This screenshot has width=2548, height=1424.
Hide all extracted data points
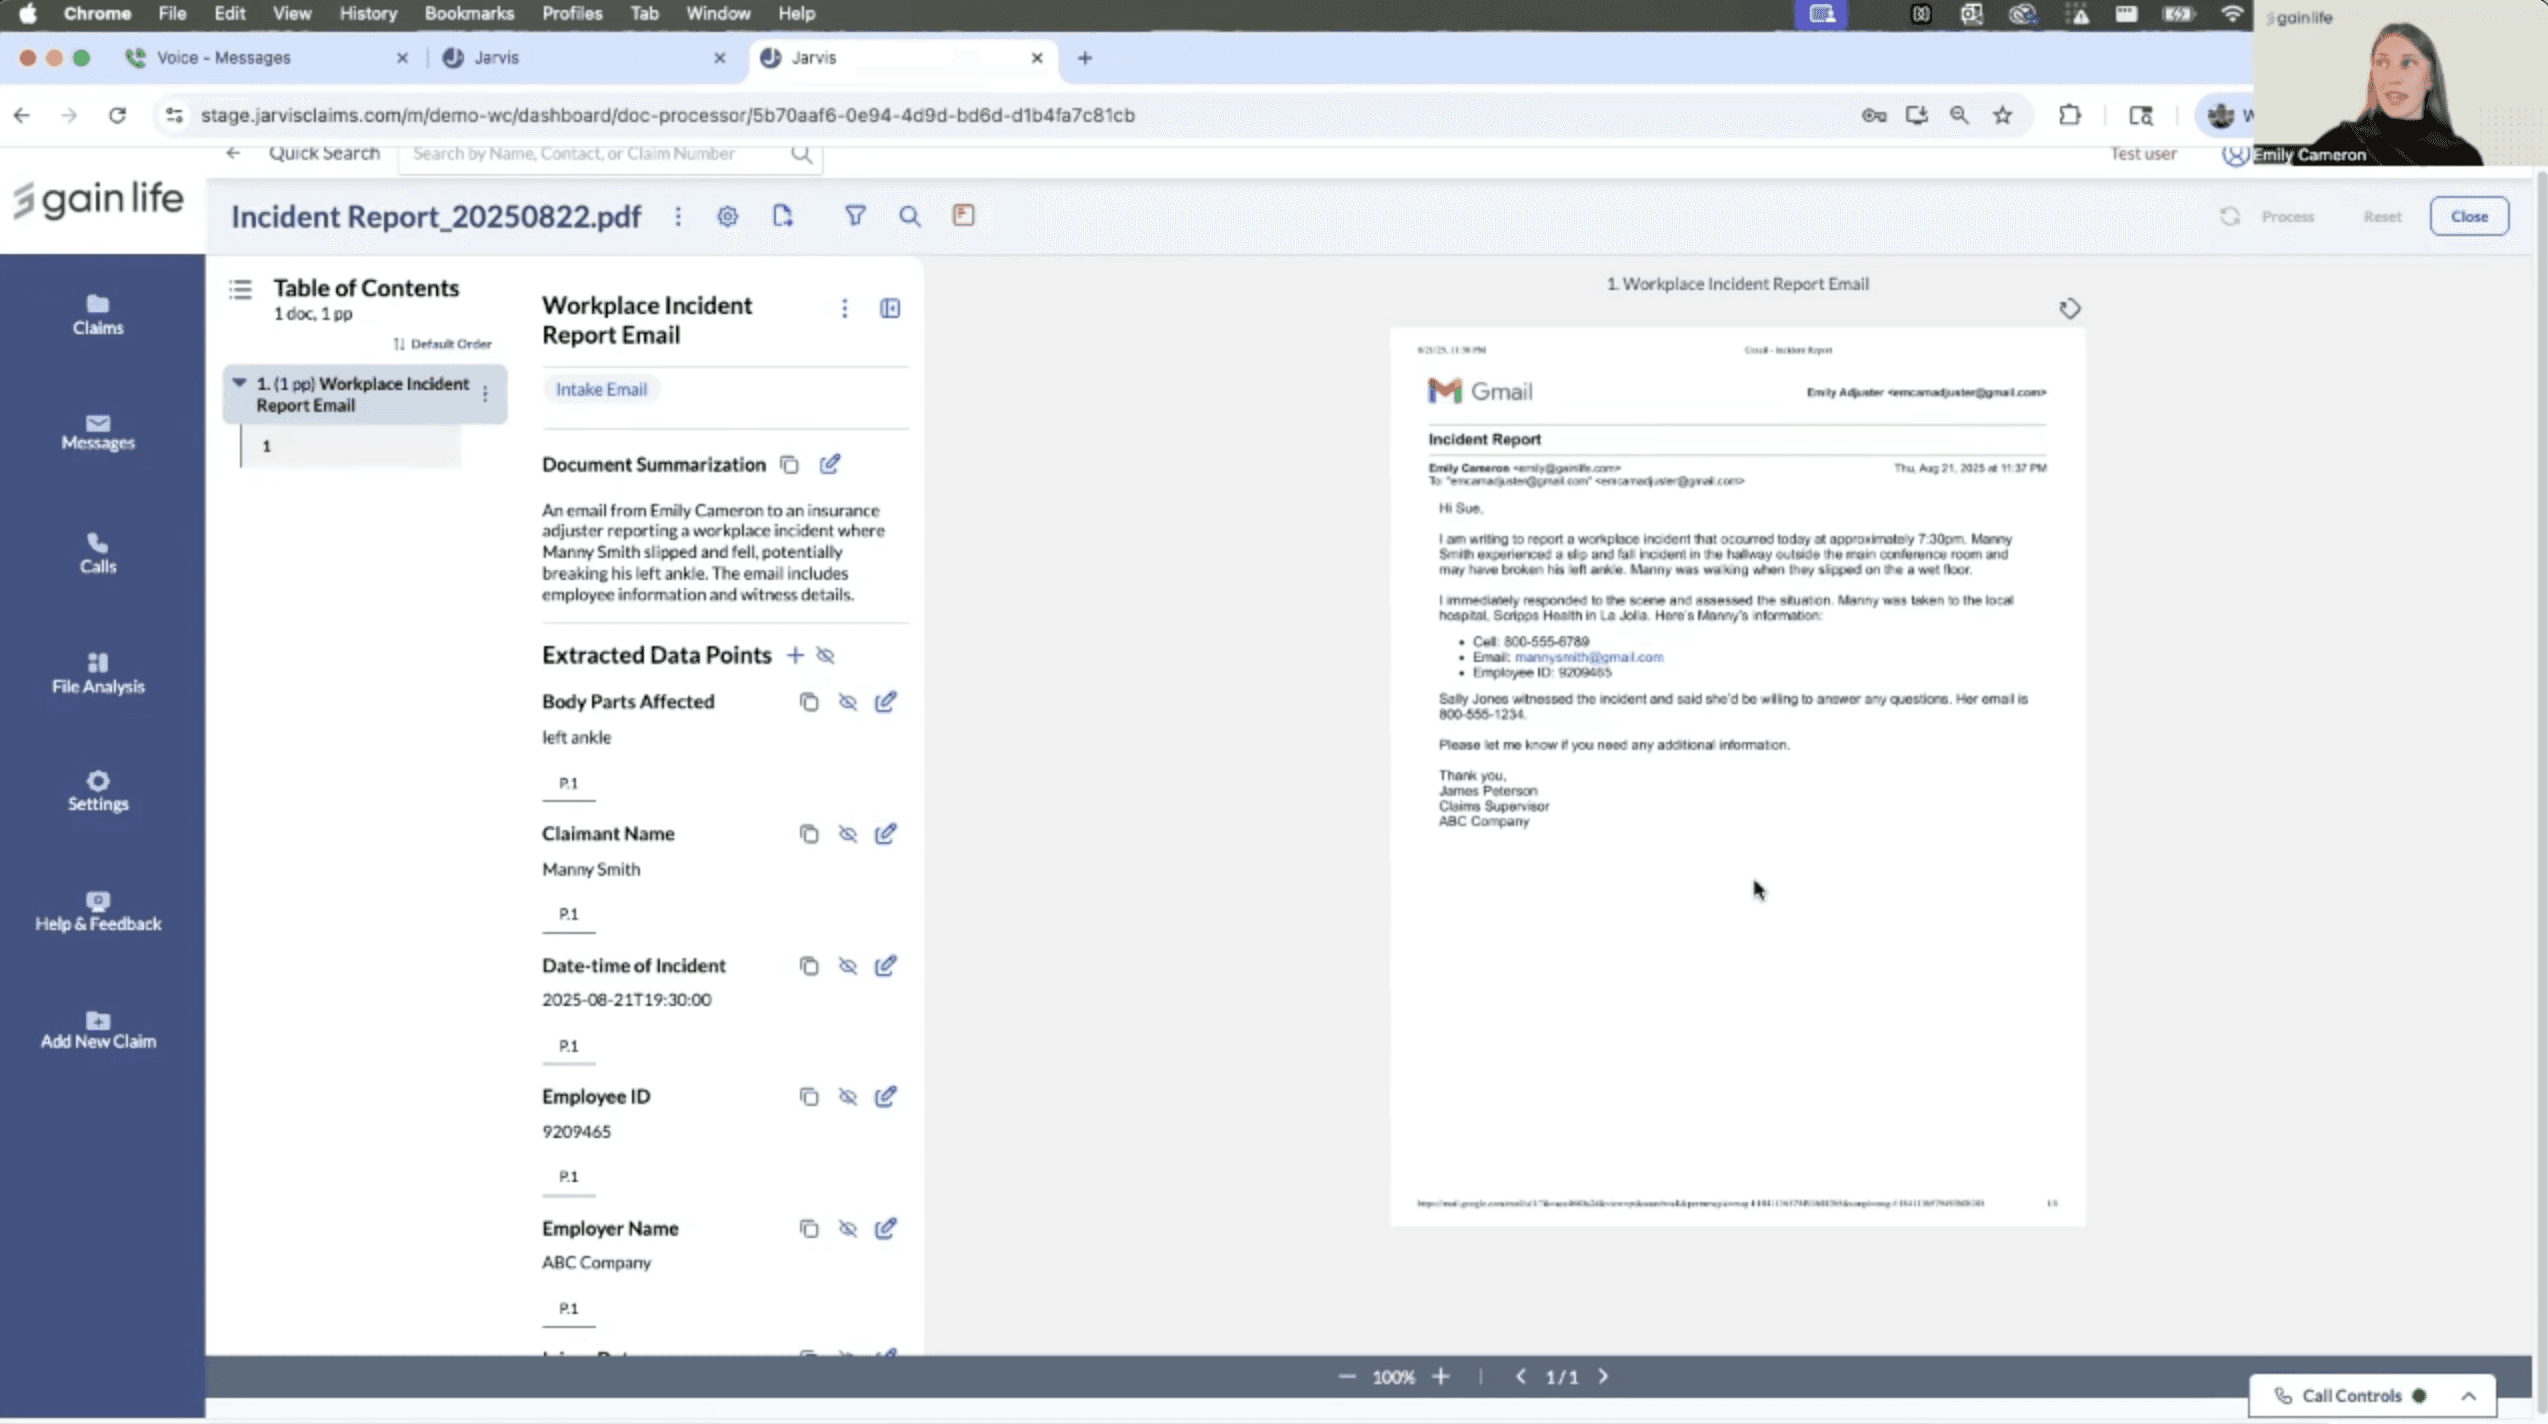(x=825, y=655)
